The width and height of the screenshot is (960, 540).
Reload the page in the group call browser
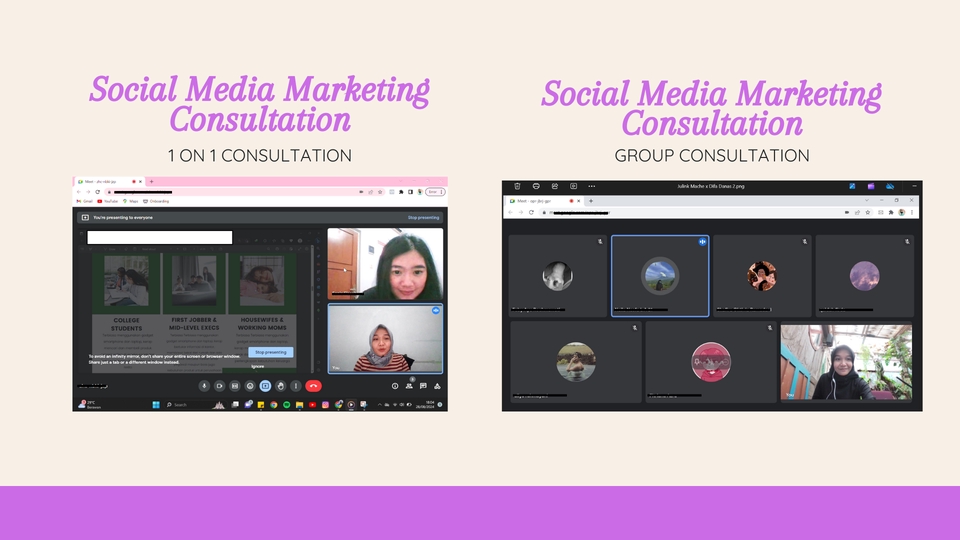531,212
